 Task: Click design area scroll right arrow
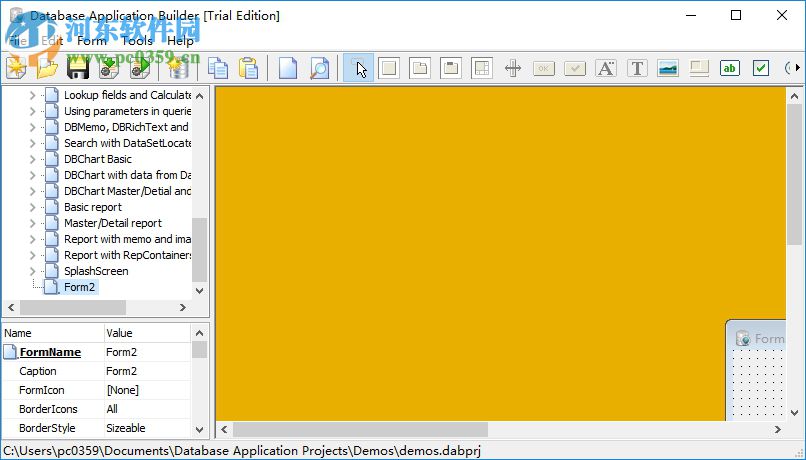(777, 429)
